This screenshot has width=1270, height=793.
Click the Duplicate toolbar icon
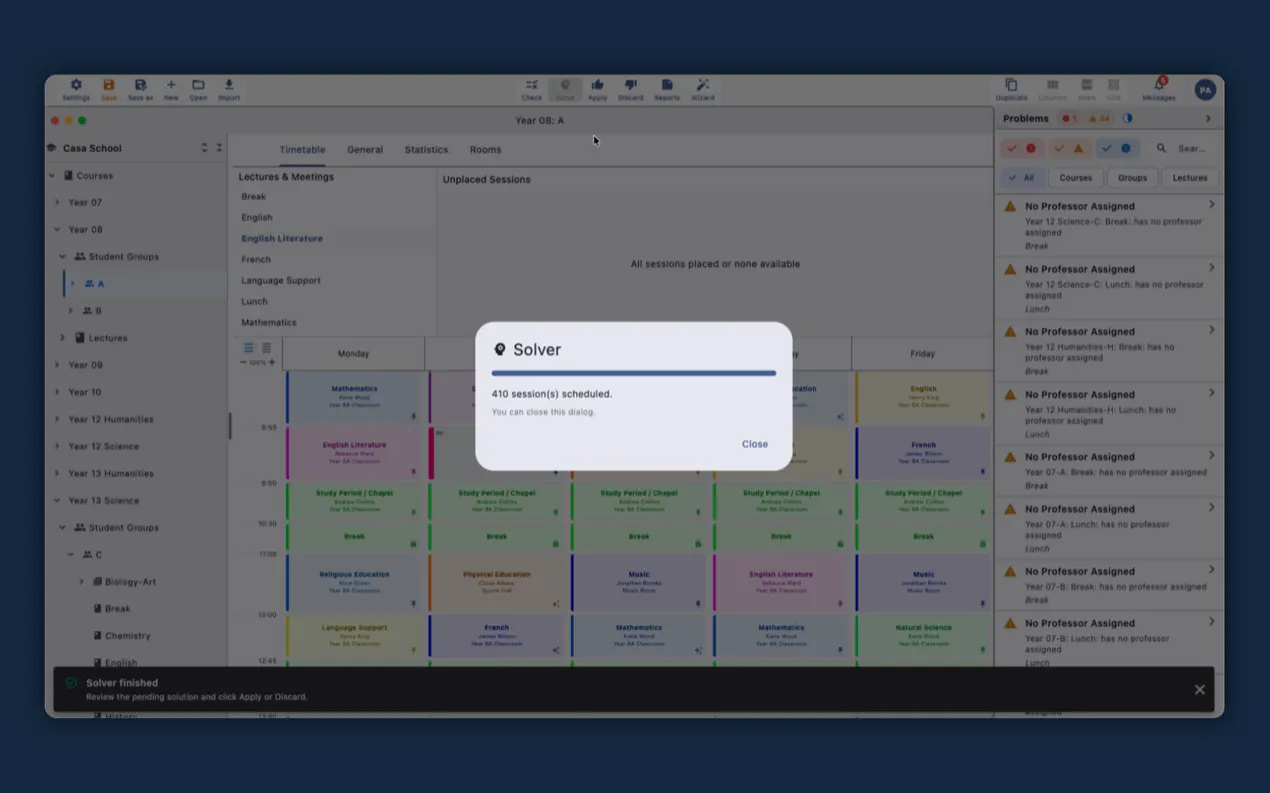(x=1011, y=90)
